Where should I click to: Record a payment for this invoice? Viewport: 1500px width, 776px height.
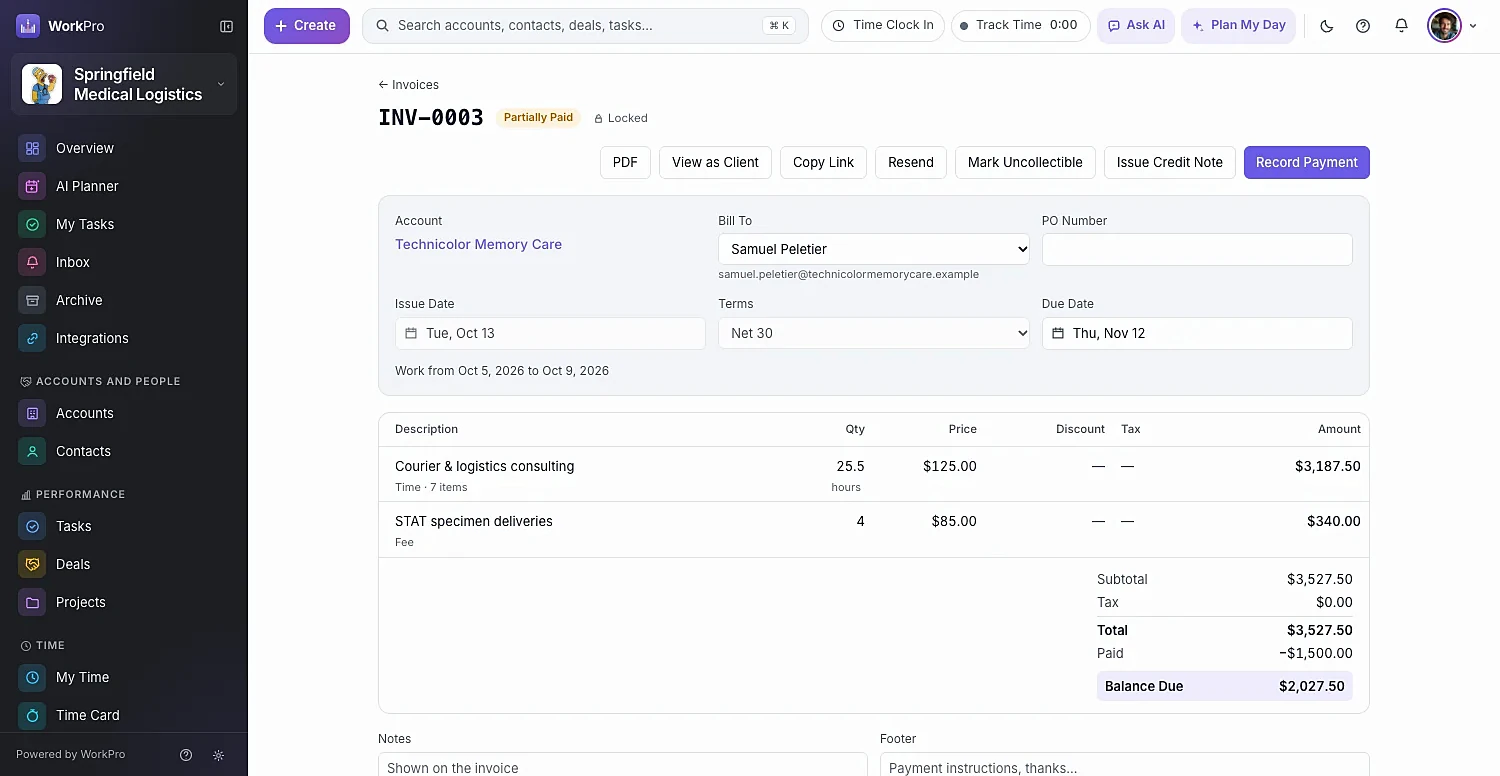tap(1307, 162)
